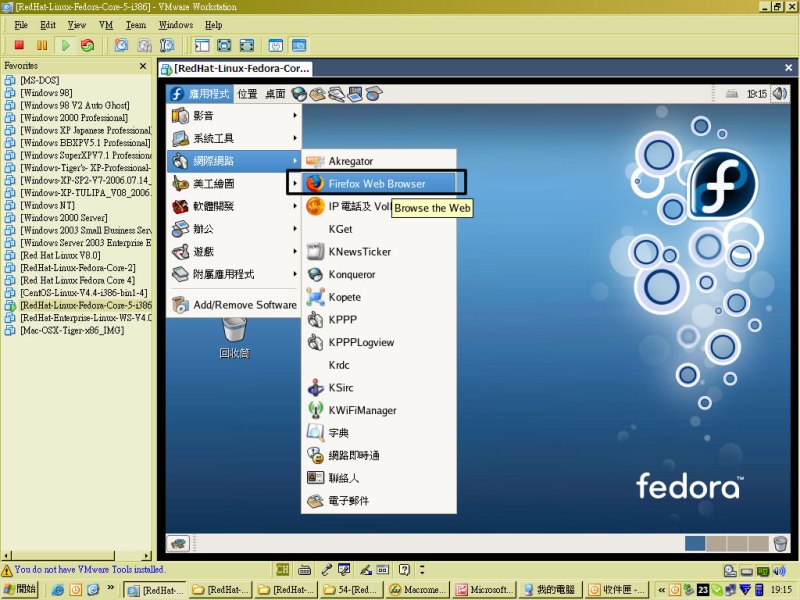800x600 pixels.
Task: Select KGet in the Internet submenu
Action: [x=379, y=229]
